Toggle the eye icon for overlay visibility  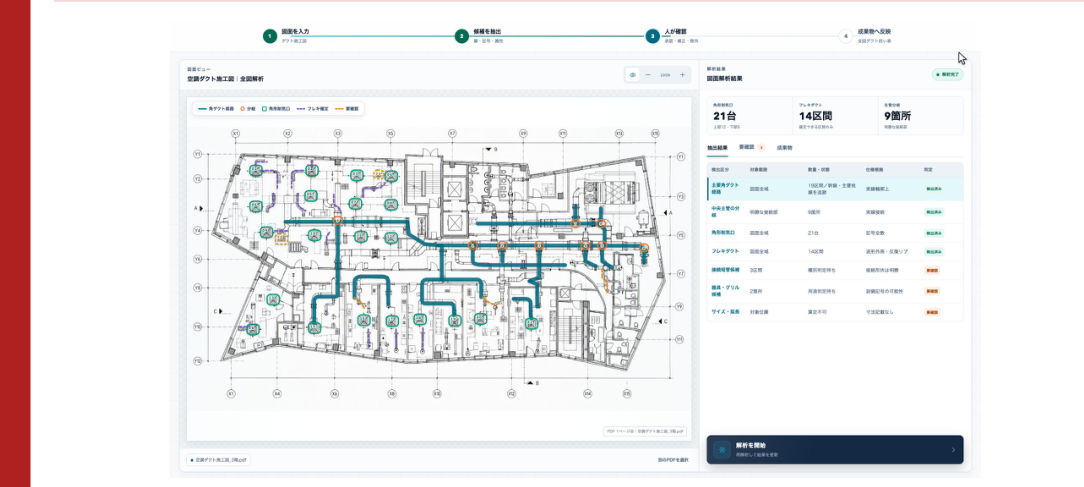[633, 75]
